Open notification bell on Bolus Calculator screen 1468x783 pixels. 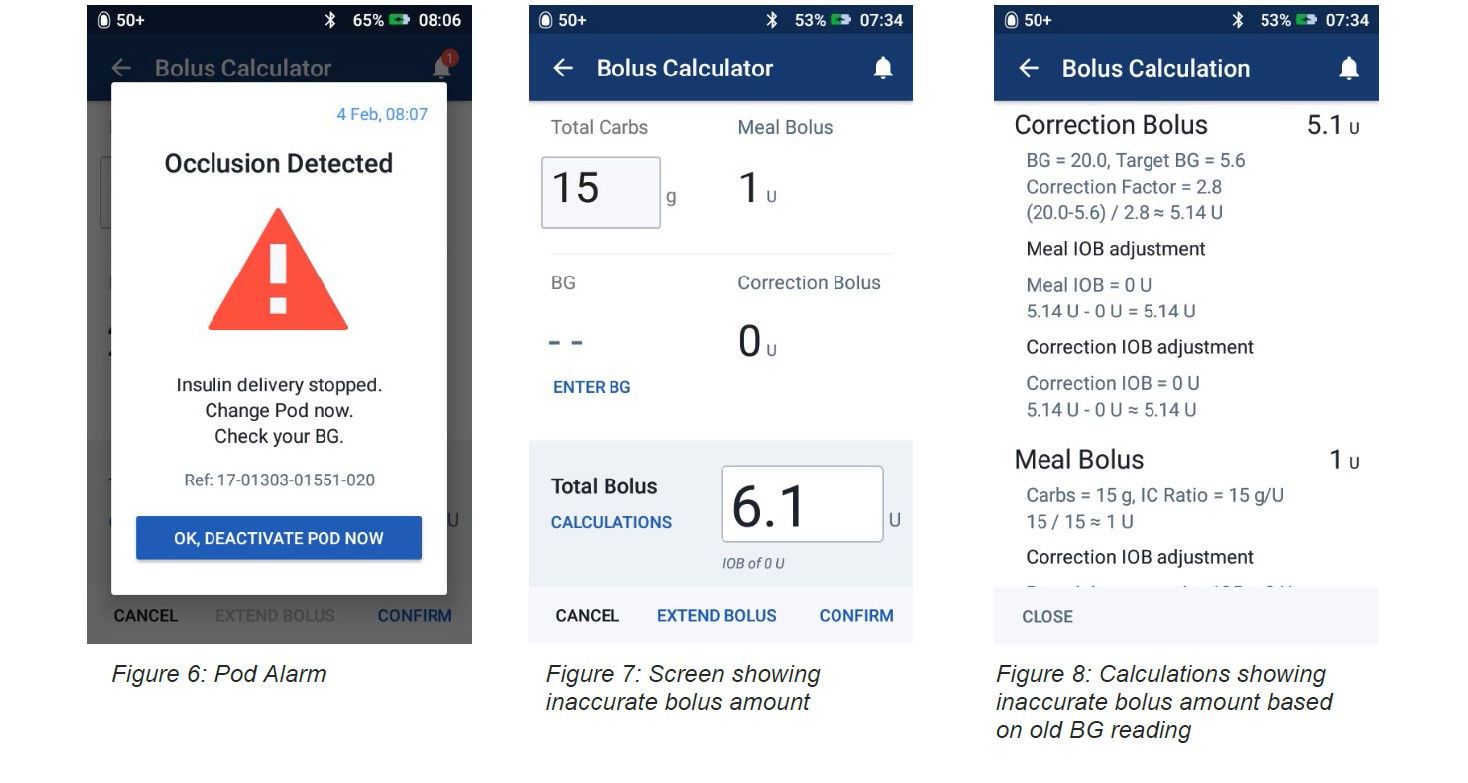[883, 68]
